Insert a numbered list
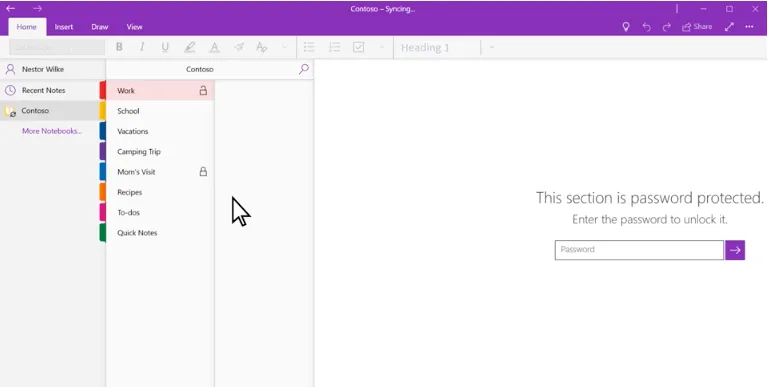Screen dimensions: 768x387 pyautogui.click(x=334, y=47)
